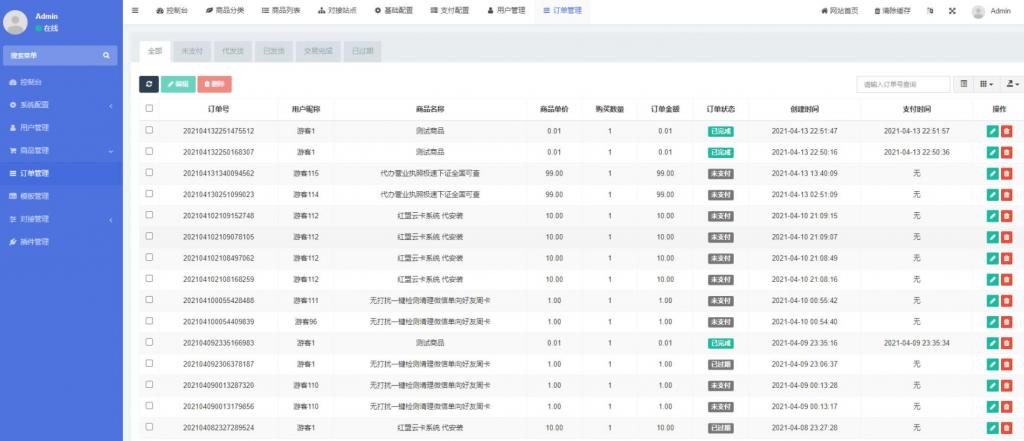Toggle the table card view icon
Screen dimensions: 1024x441
pyautogui.click(x=964, y=84)
